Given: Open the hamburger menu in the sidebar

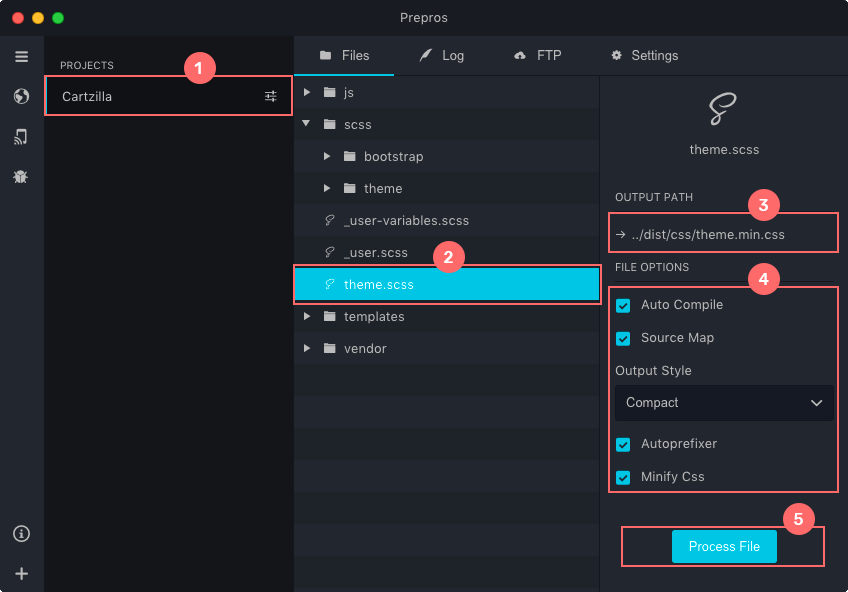Looking at the screenshot, I should coord(21,56).
